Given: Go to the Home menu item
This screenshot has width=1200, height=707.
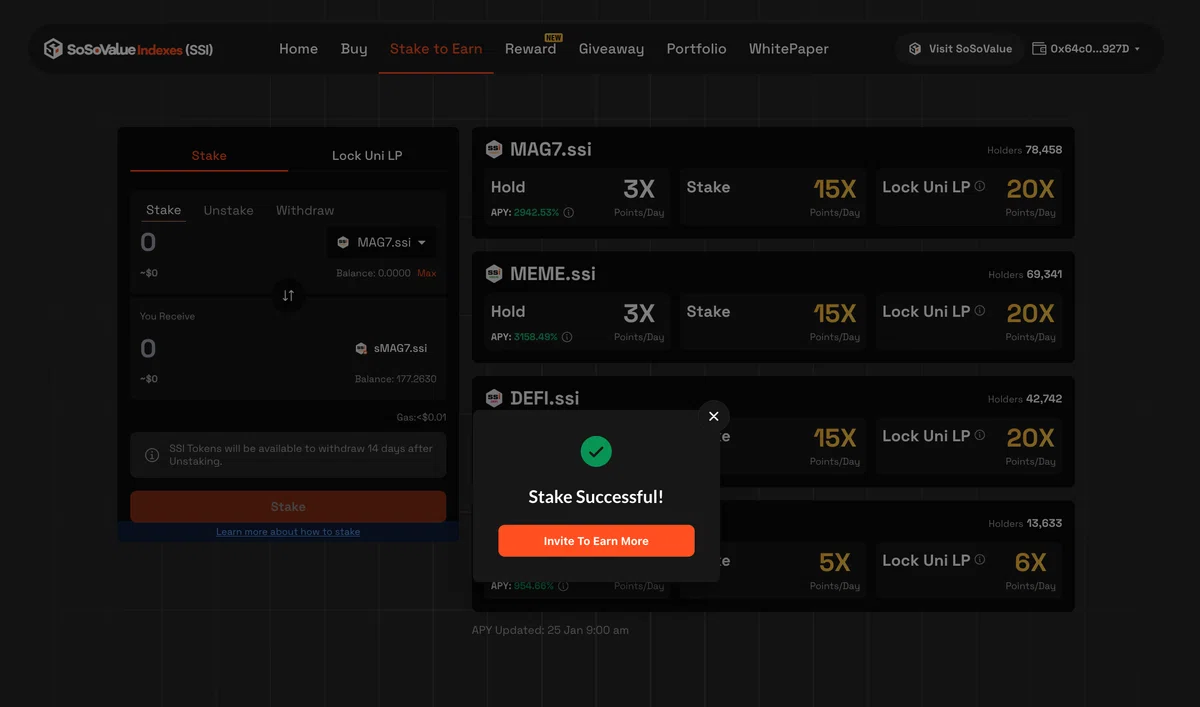Looking at the screenshot, I should [298, 49].
